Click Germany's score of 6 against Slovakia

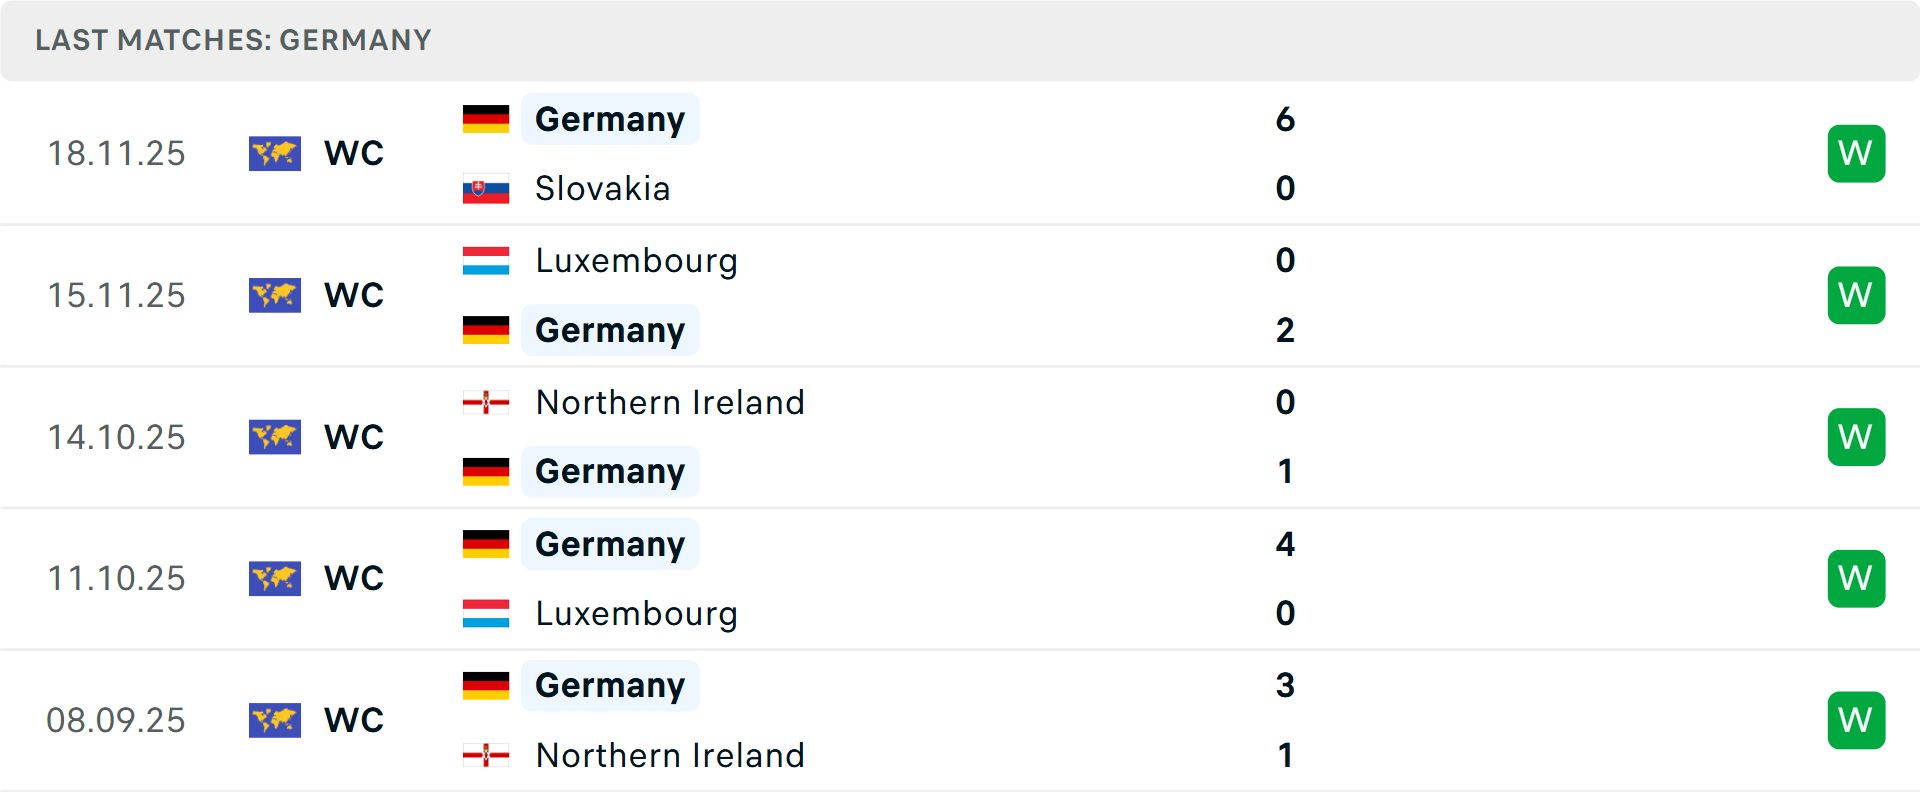tap(1285, 119)
